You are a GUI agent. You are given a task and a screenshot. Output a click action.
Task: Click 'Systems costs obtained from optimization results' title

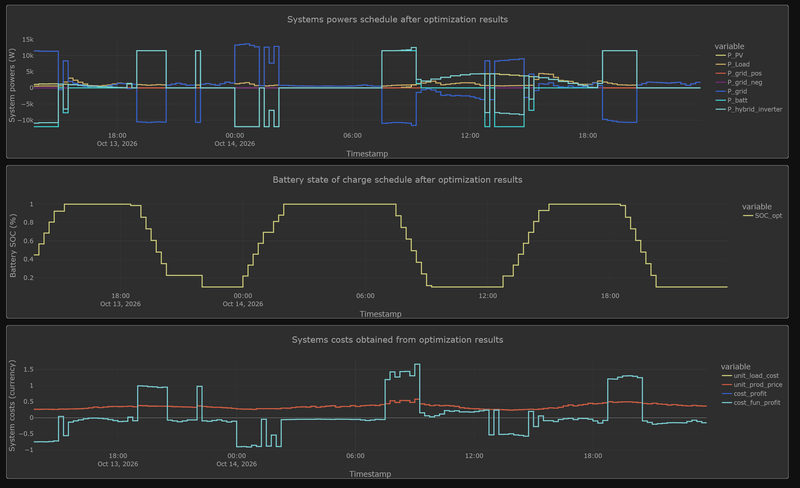[397, 340]
